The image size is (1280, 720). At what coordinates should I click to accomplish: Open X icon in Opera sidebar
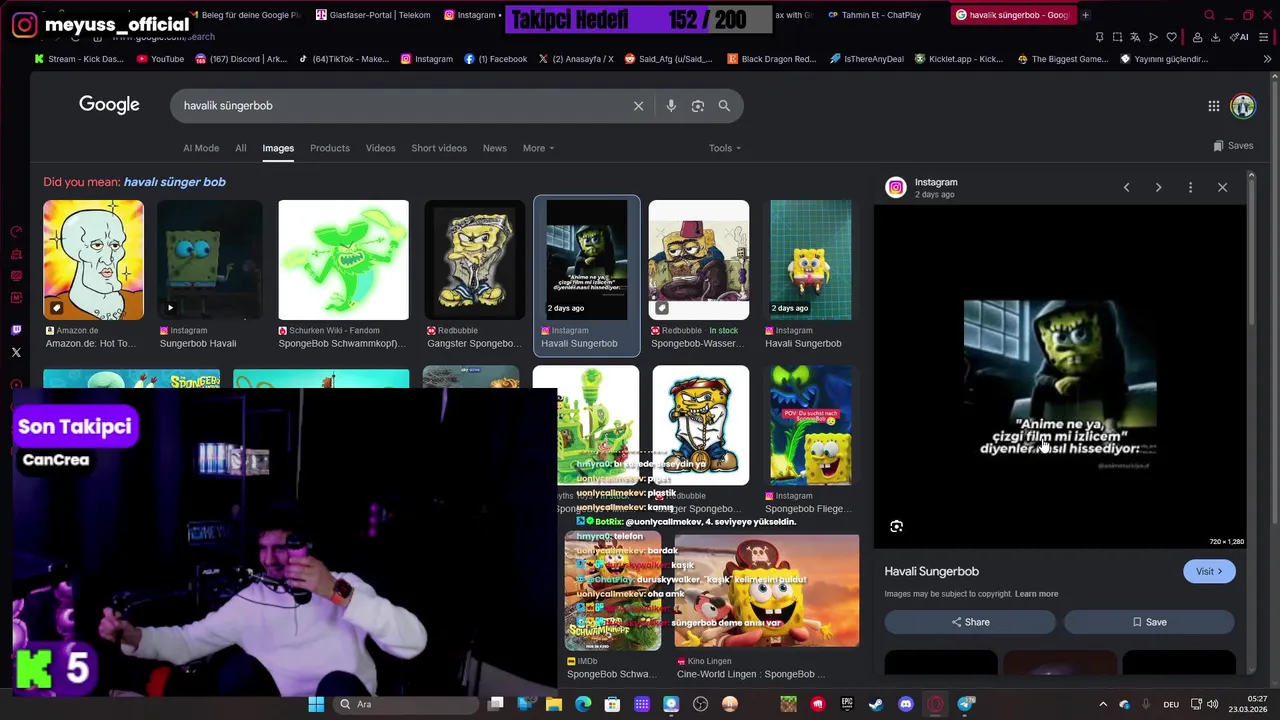click(x=16, y=352)
